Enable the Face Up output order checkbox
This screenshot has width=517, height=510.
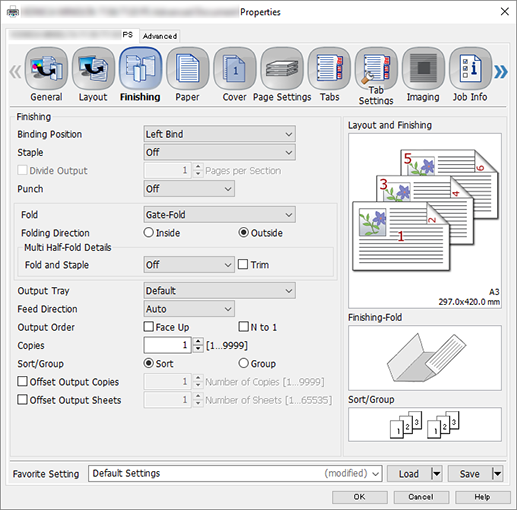(x=149, y=326)
